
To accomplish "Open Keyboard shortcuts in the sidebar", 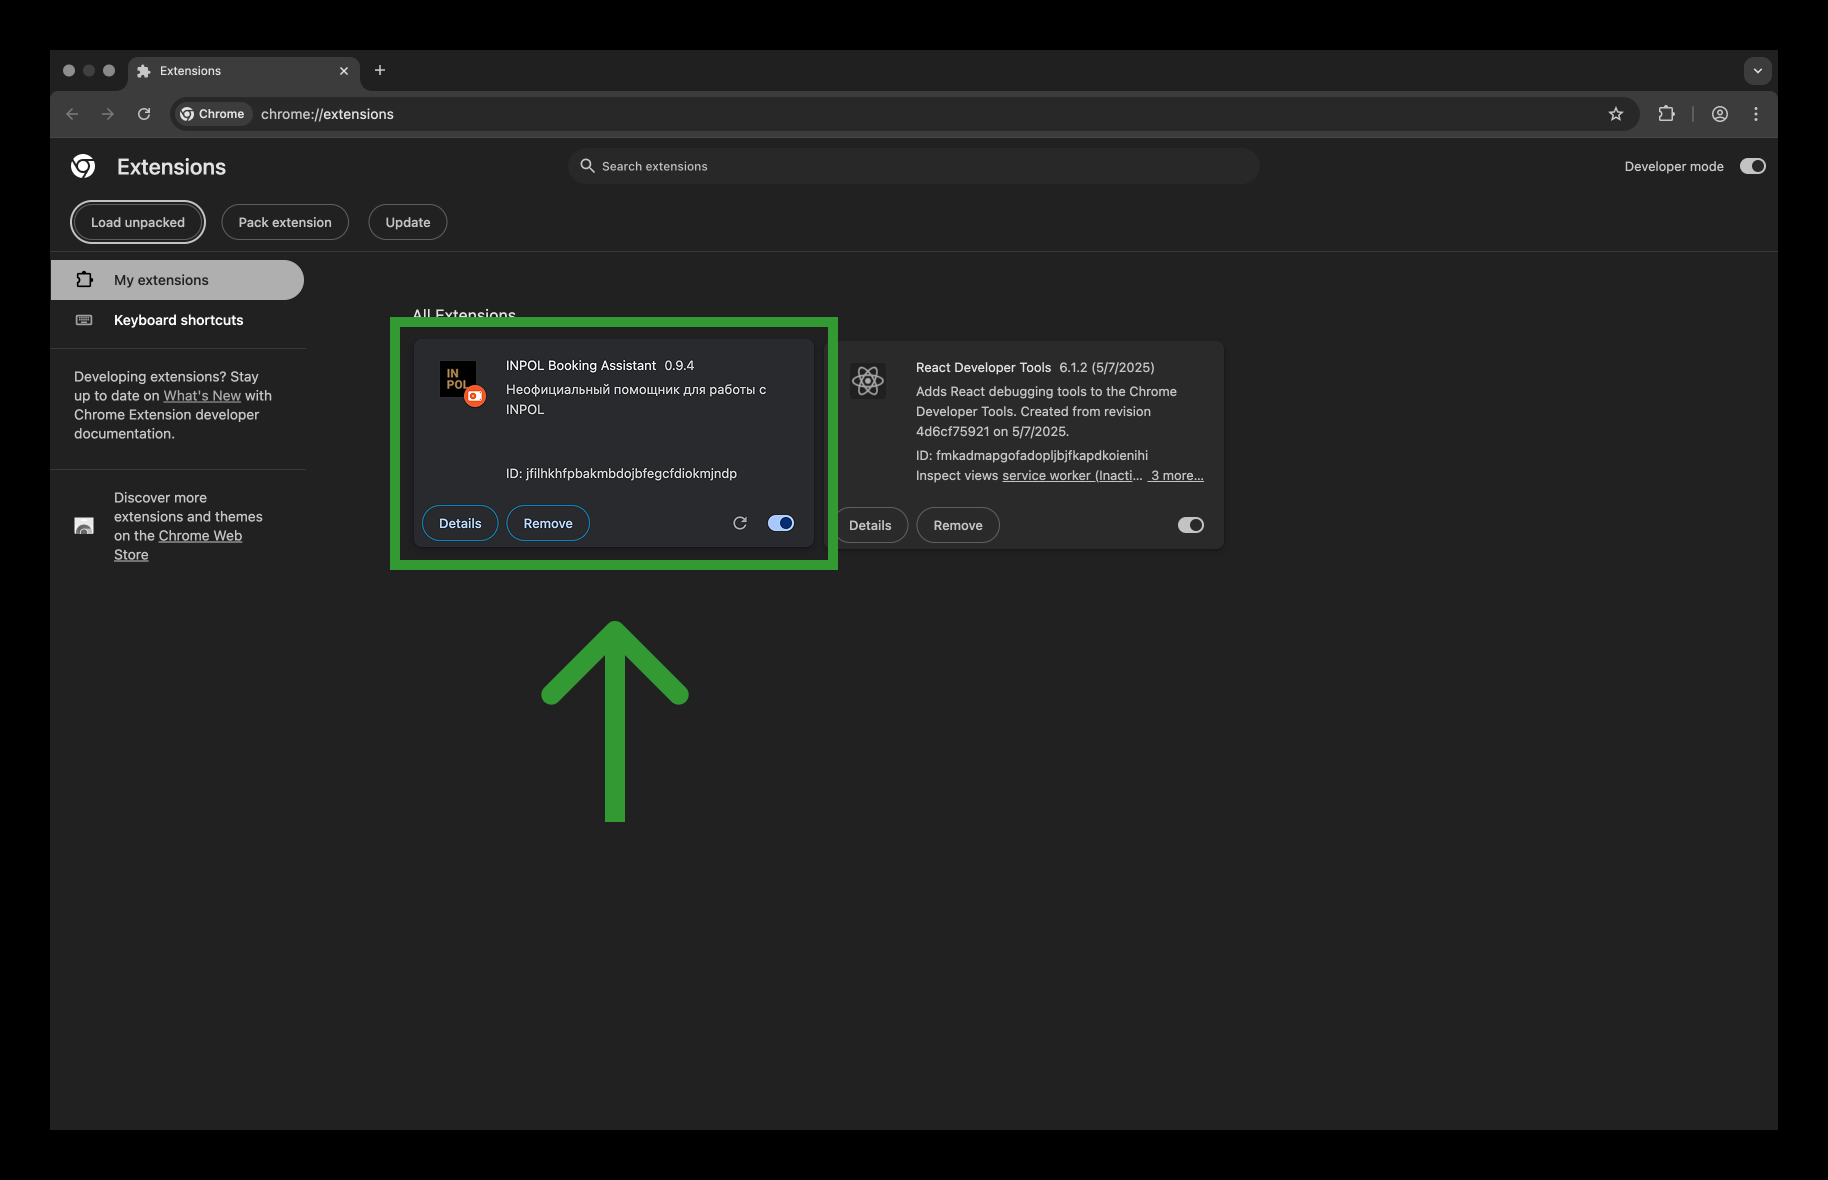I will coord(177,320).
